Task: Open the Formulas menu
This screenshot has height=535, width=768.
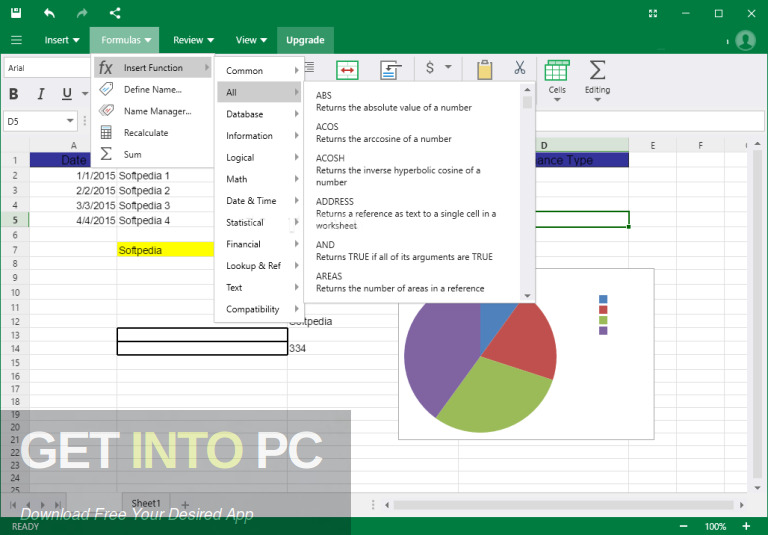Action: point(125,40)
